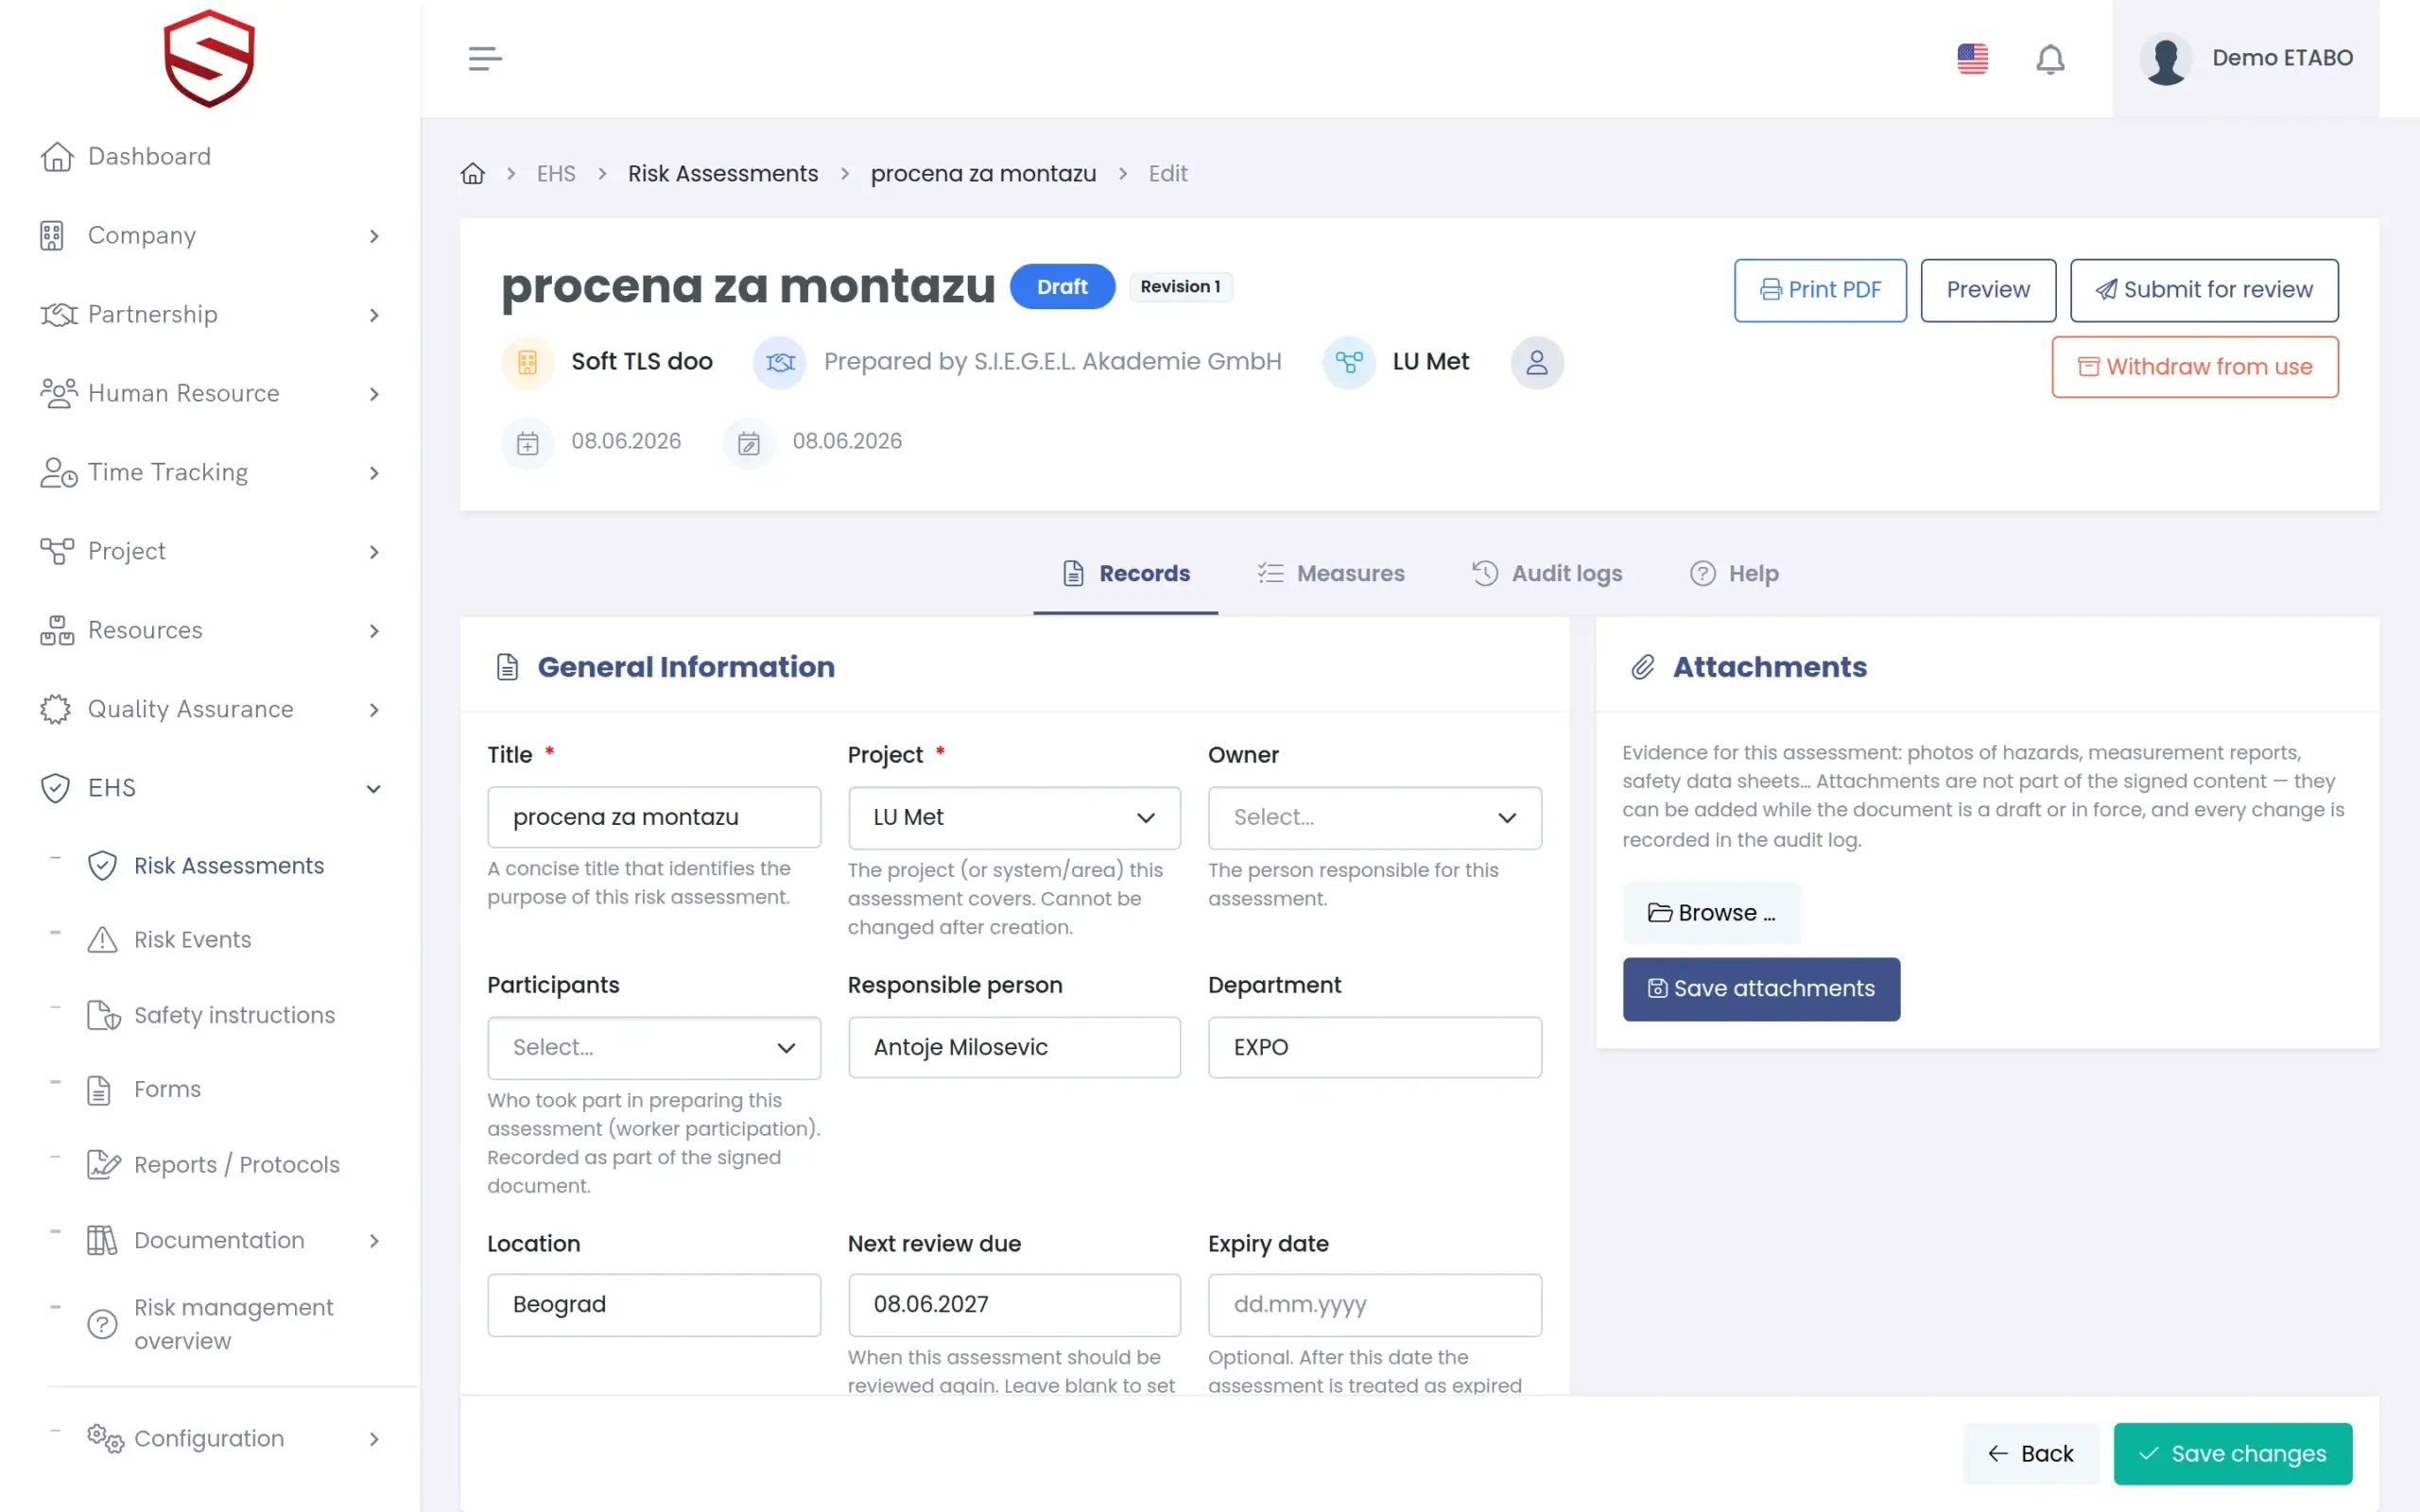
Task: Open Risk Events in sidebar
Action: click(x=192, y=940)
